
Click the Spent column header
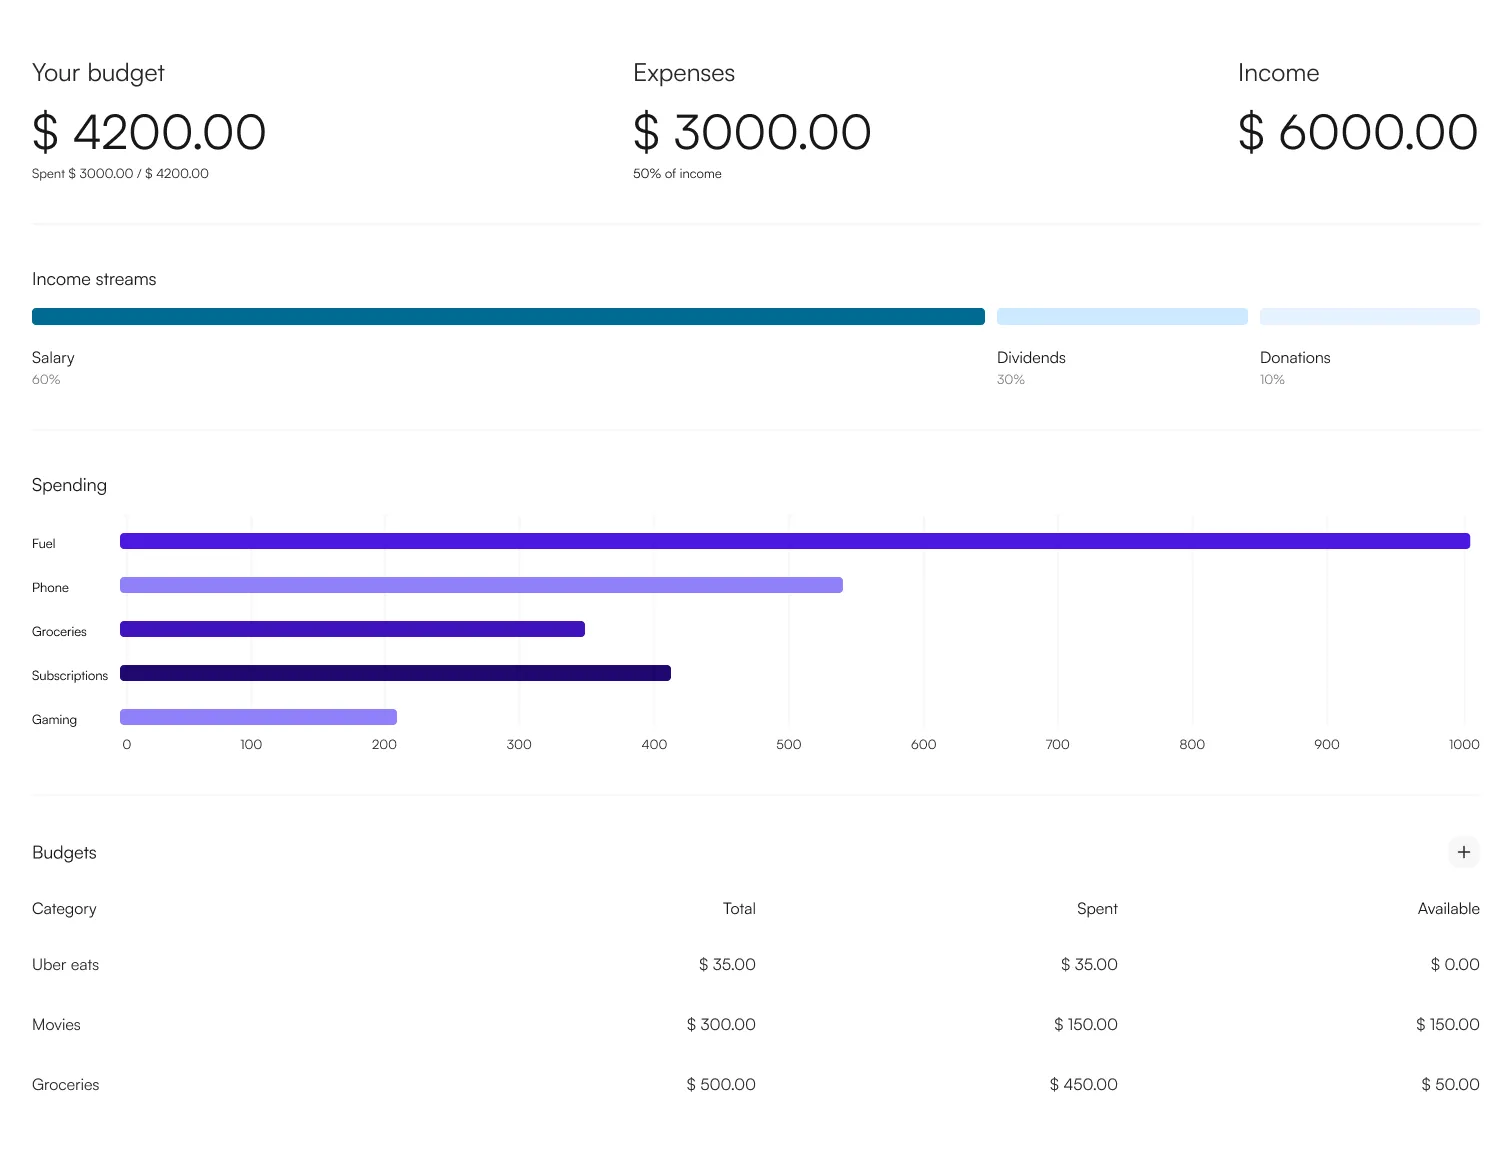click(x=1097, y=909)
